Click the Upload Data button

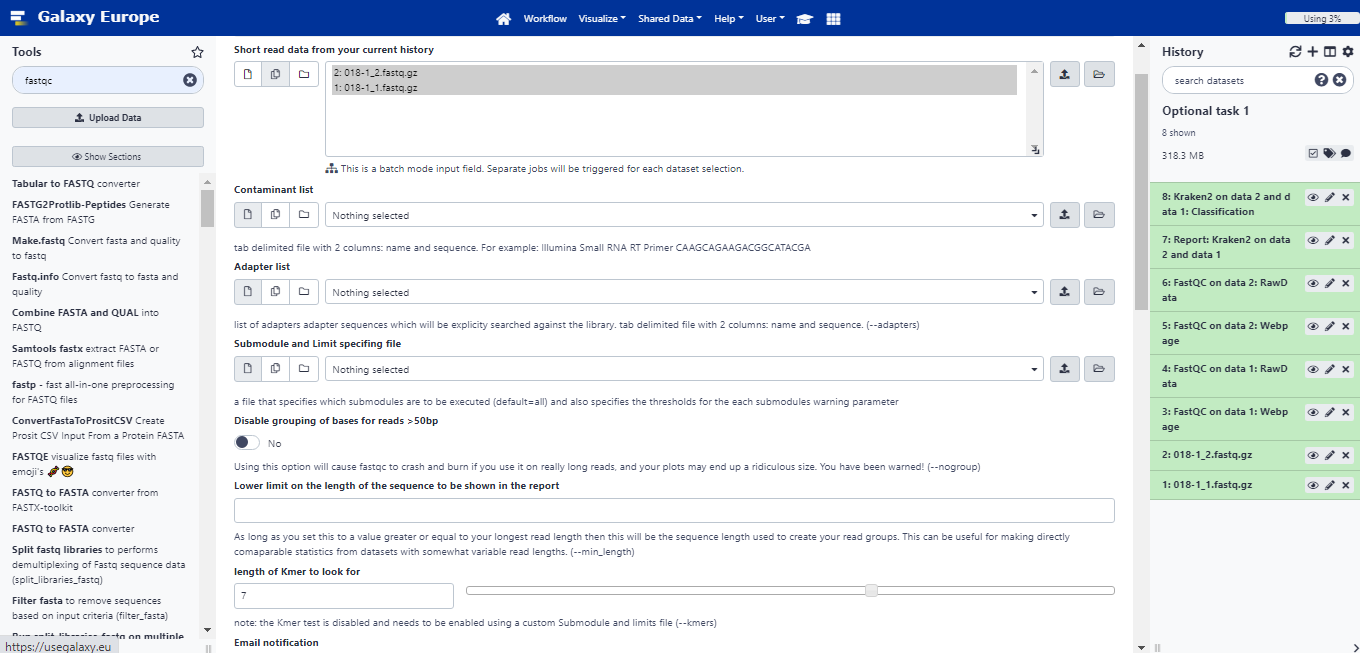point(108,117)
